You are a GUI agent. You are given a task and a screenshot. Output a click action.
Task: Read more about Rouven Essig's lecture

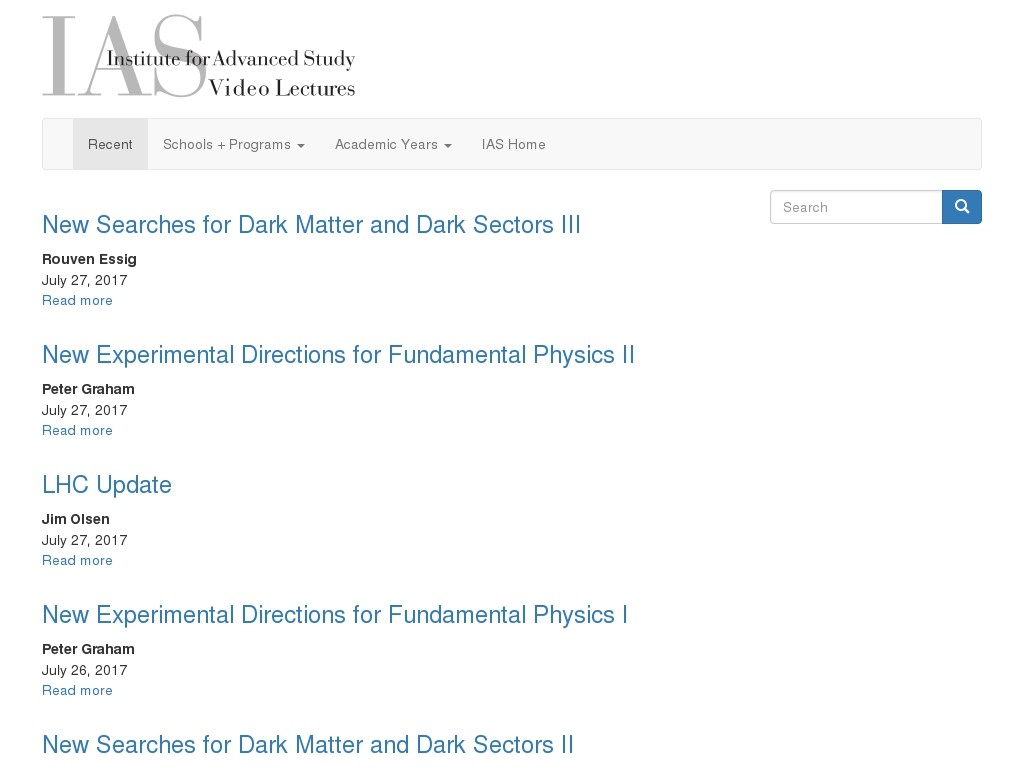point(77,300)
